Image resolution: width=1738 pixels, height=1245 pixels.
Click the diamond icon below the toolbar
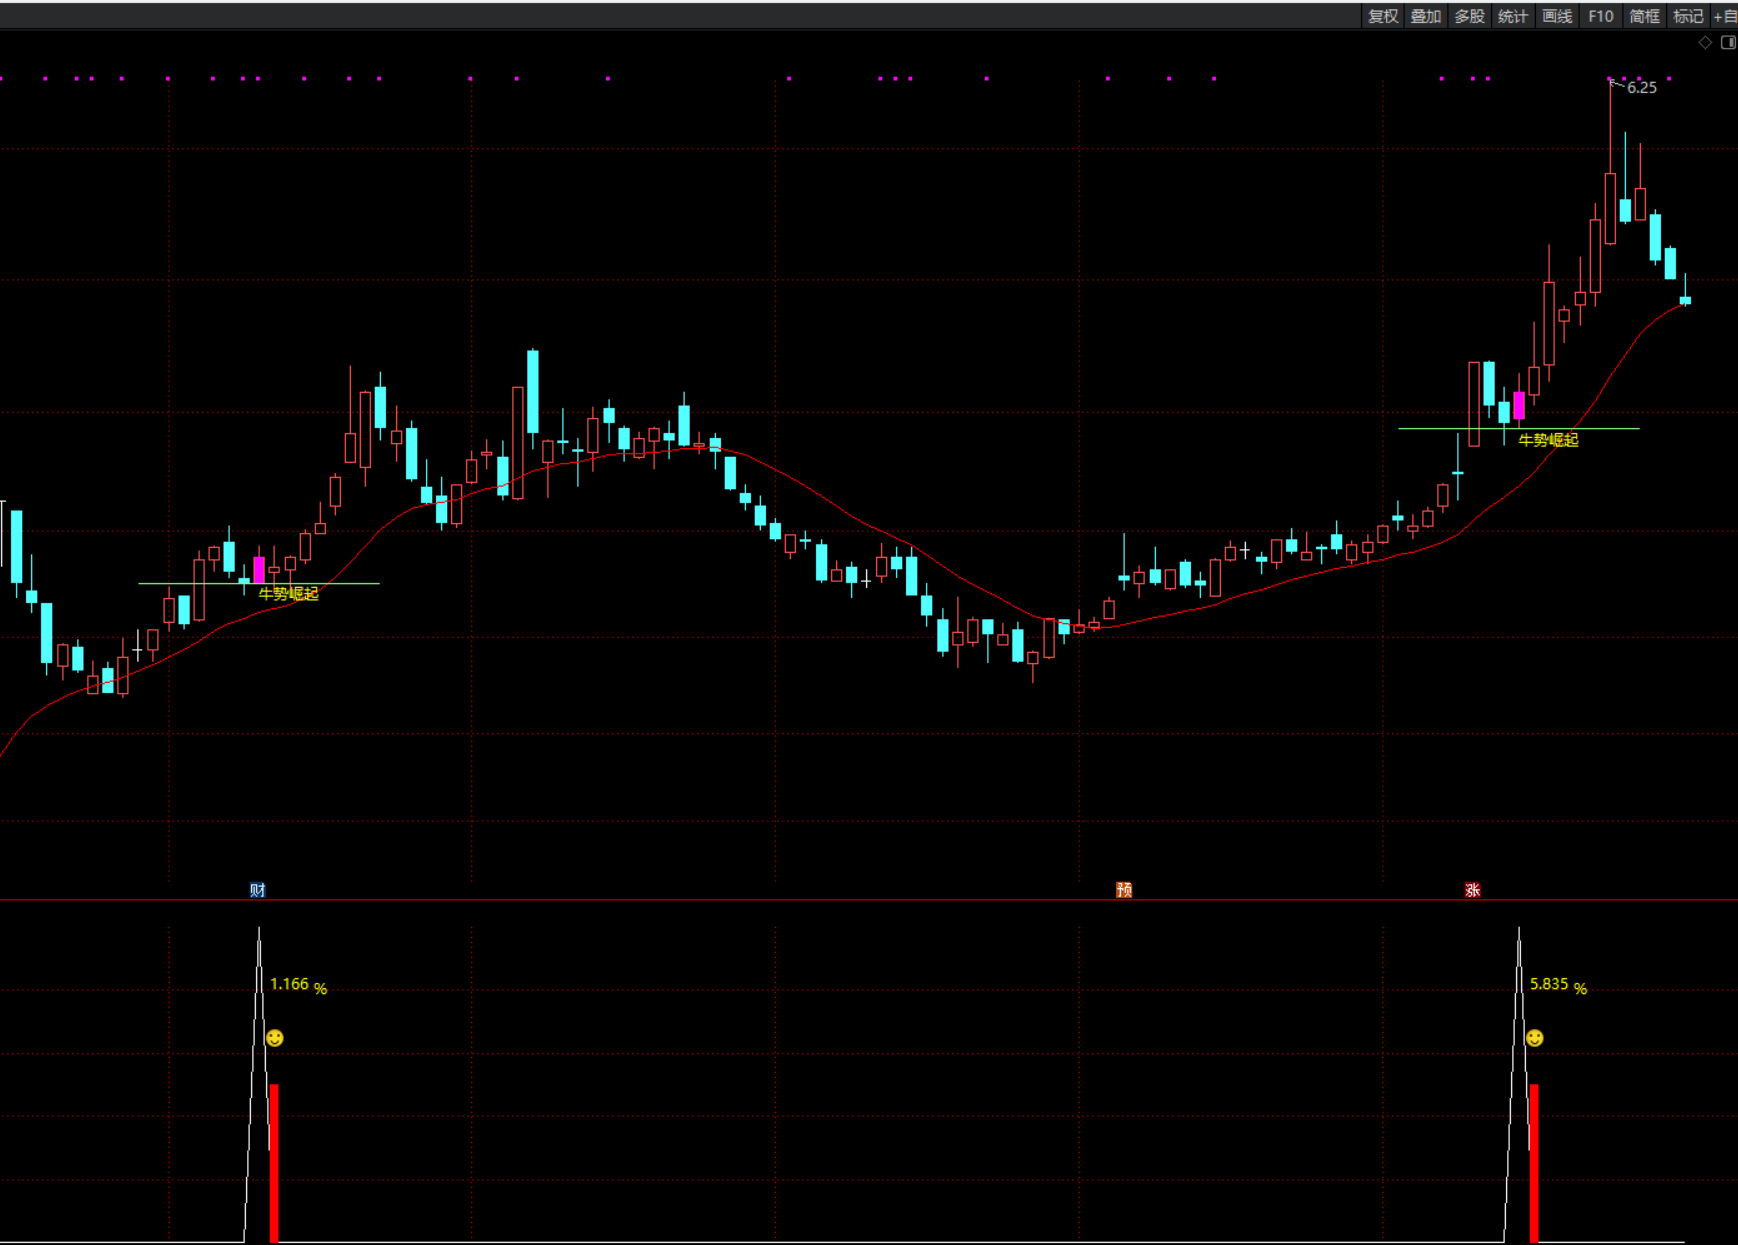[x=1705, y=42]
